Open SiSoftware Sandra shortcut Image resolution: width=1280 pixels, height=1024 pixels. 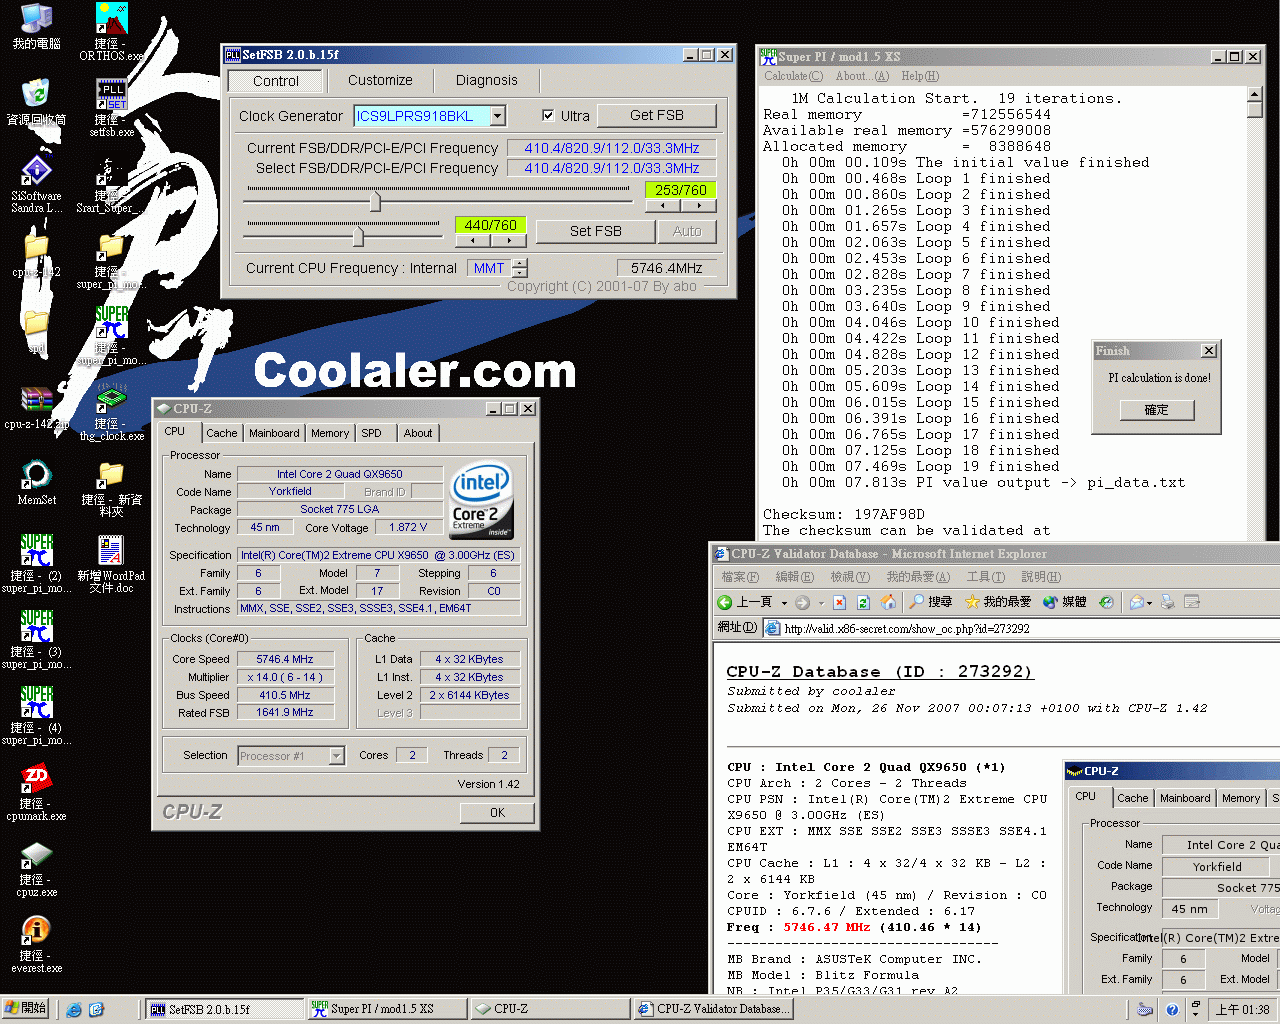[x=36, y=184]
